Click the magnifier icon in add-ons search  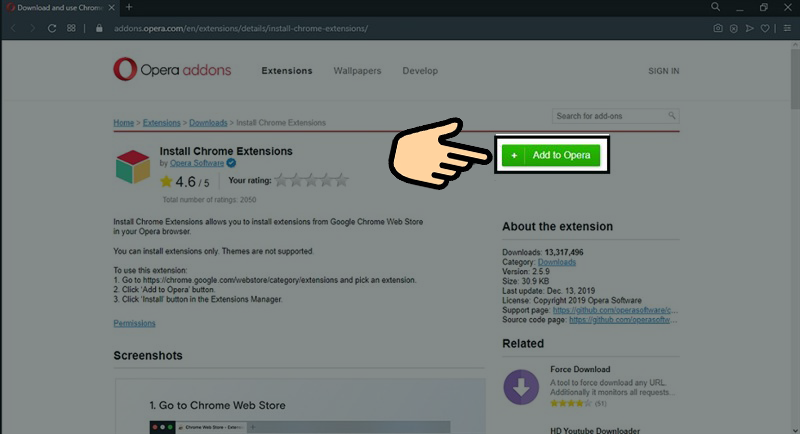(672, 116)
